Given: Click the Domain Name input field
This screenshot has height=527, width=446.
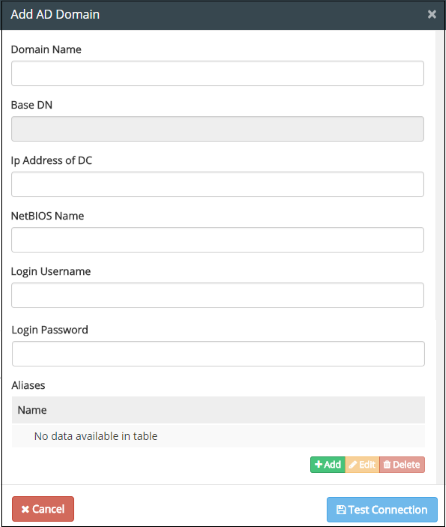Looking at the screenshot, I should click(x=217, y=73).
